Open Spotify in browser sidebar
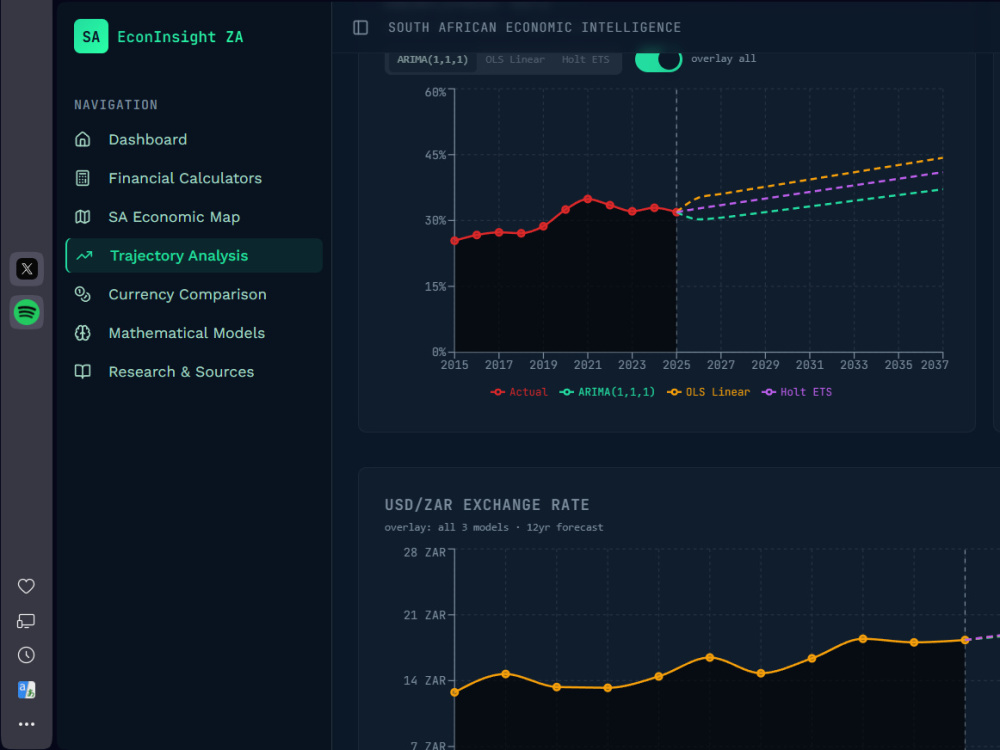Viewport: 1000px width, 750px height. pyautogui.click(x=27, y=312)
